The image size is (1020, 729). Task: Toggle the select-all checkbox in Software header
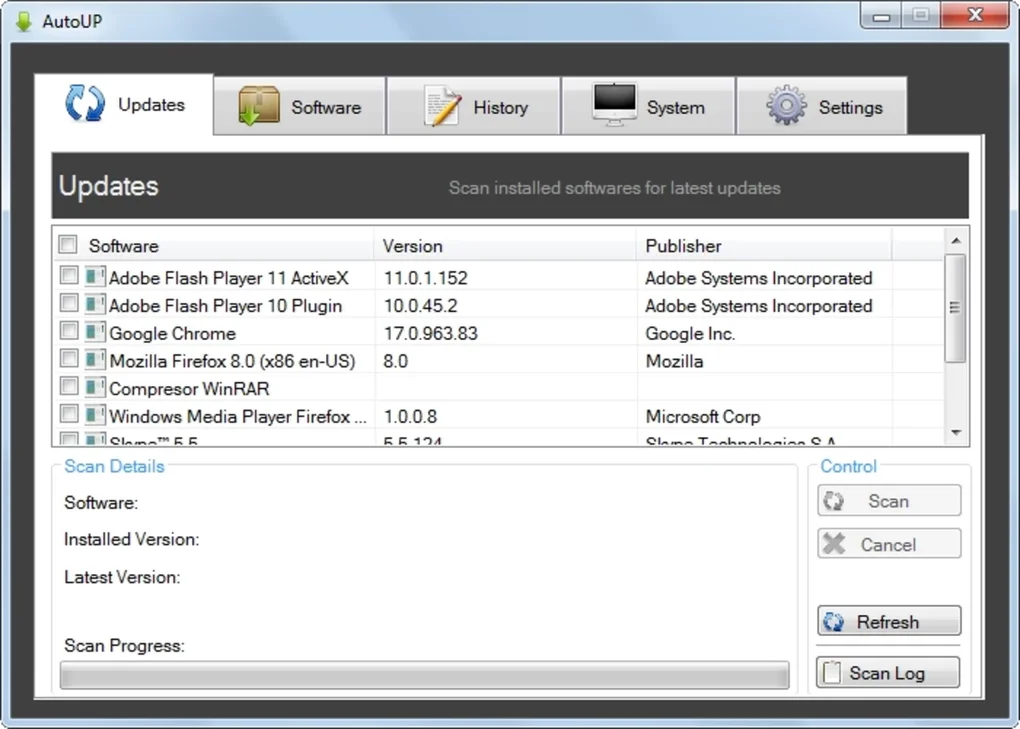coord(68,245)
